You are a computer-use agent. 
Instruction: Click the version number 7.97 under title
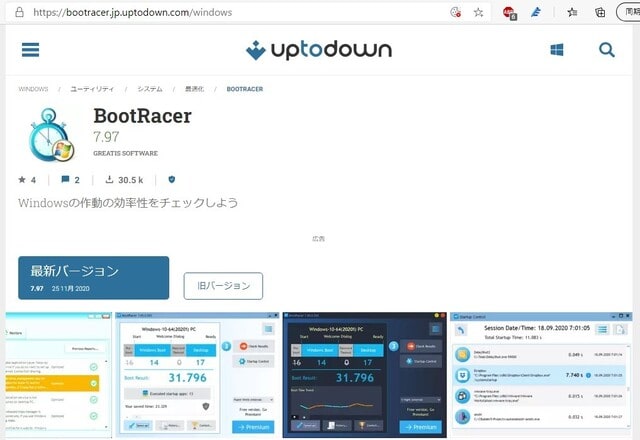(106, 137)
